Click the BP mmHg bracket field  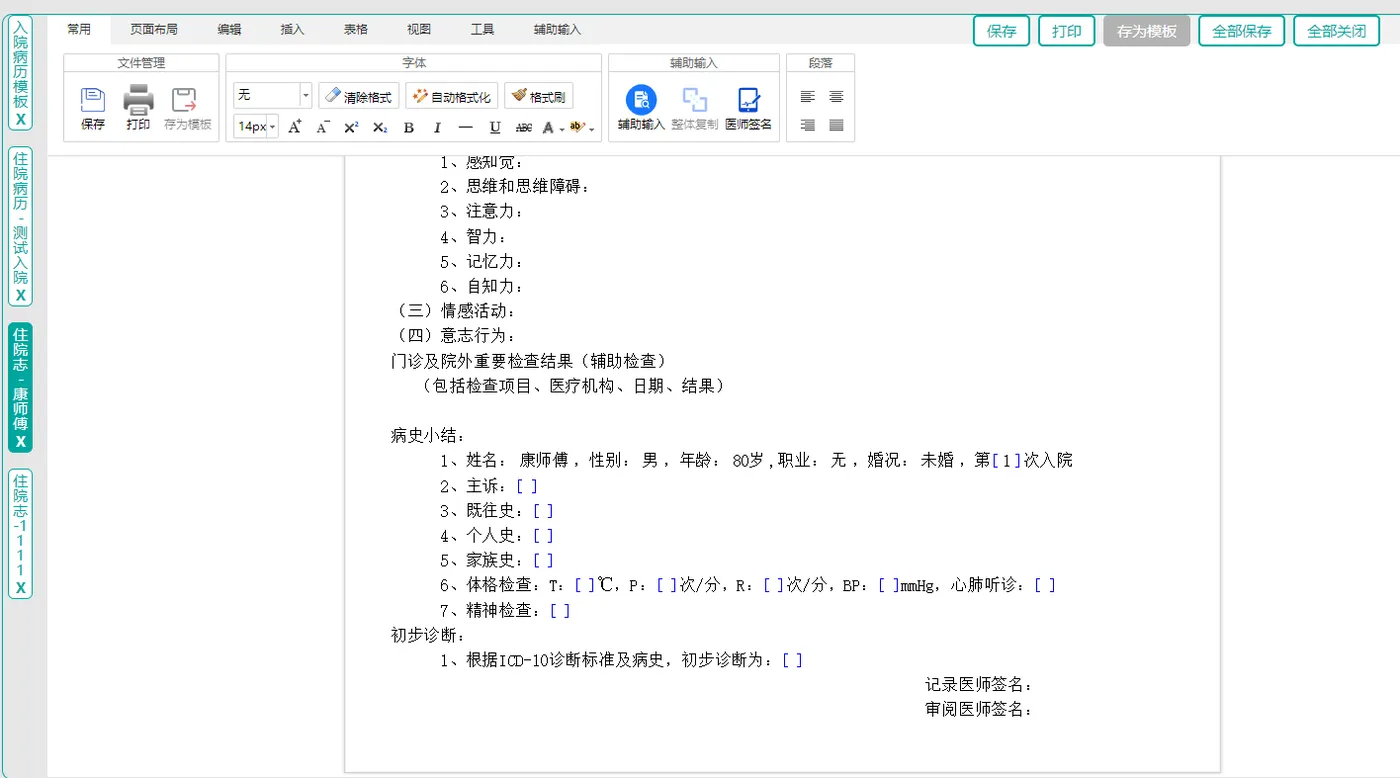point(888,585)
